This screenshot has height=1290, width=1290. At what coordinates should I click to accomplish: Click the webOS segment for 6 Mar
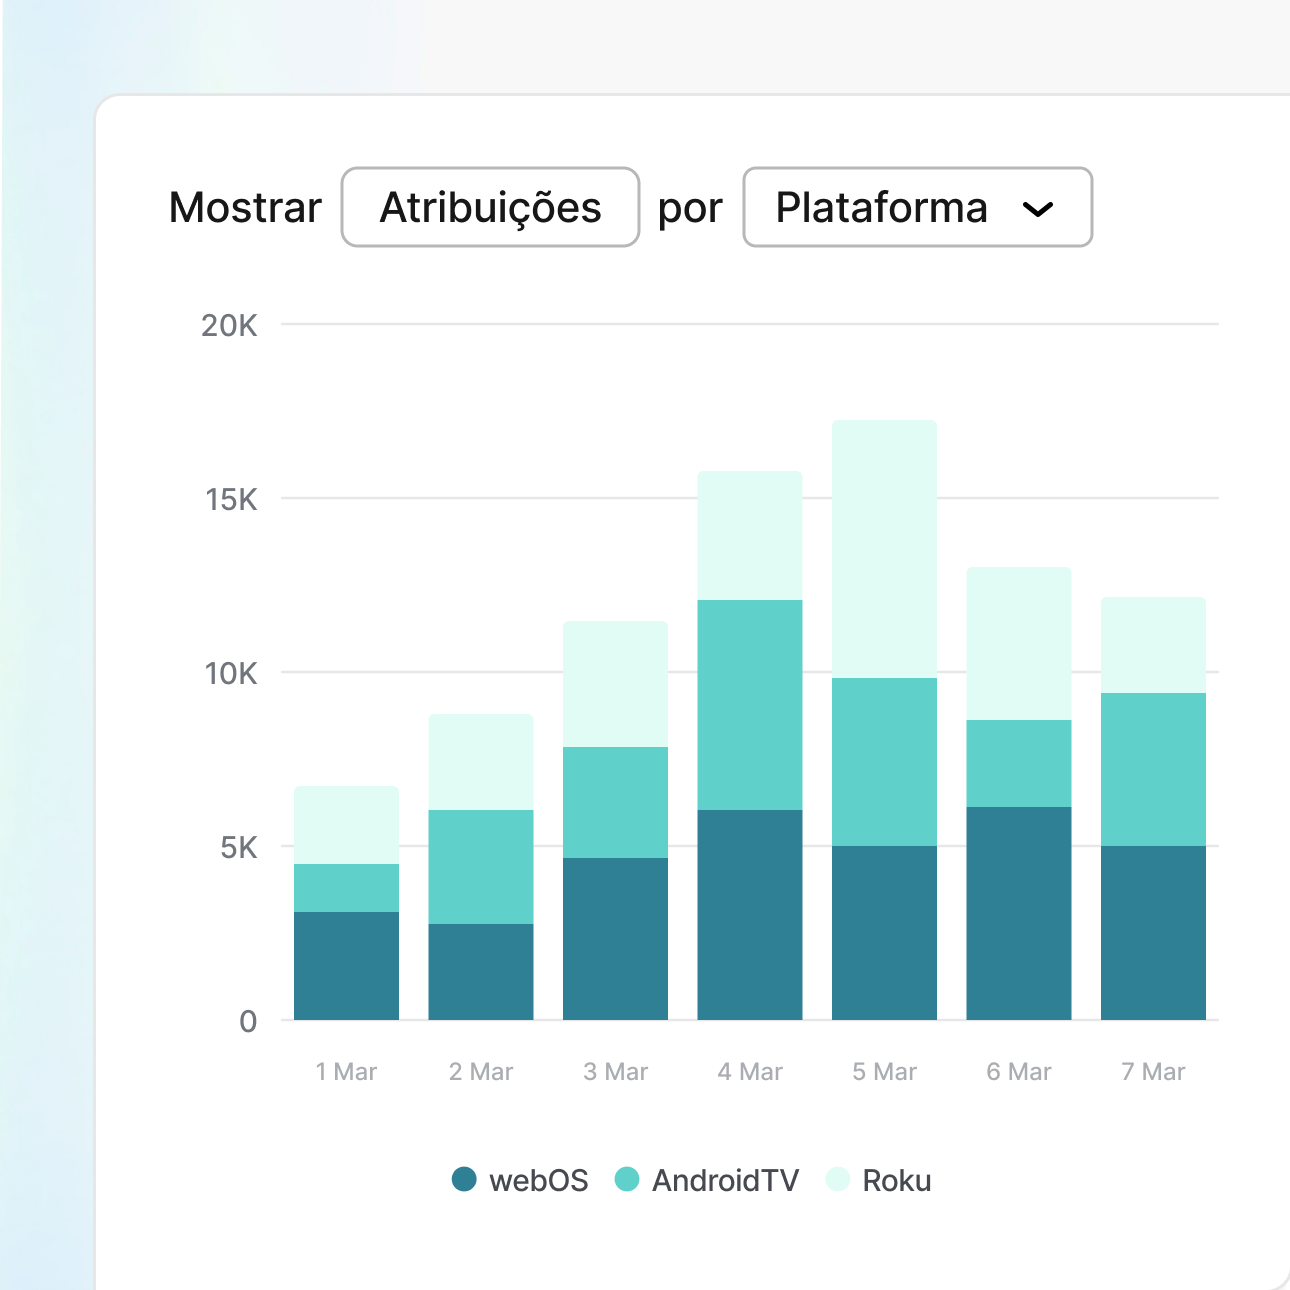pos(1018,912)
